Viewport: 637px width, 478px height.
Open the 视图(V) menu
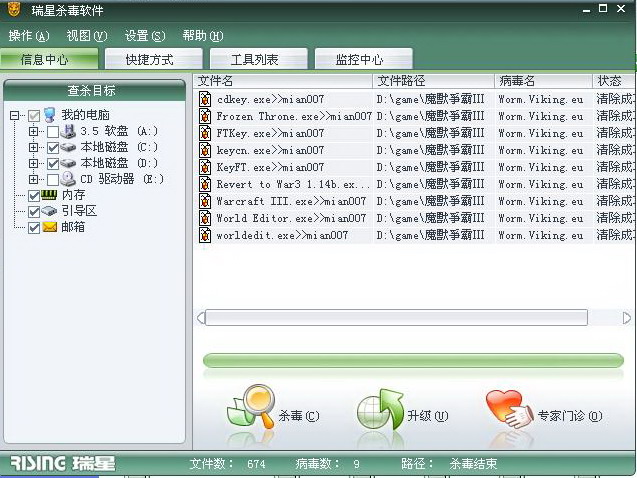tap(87, 36)
